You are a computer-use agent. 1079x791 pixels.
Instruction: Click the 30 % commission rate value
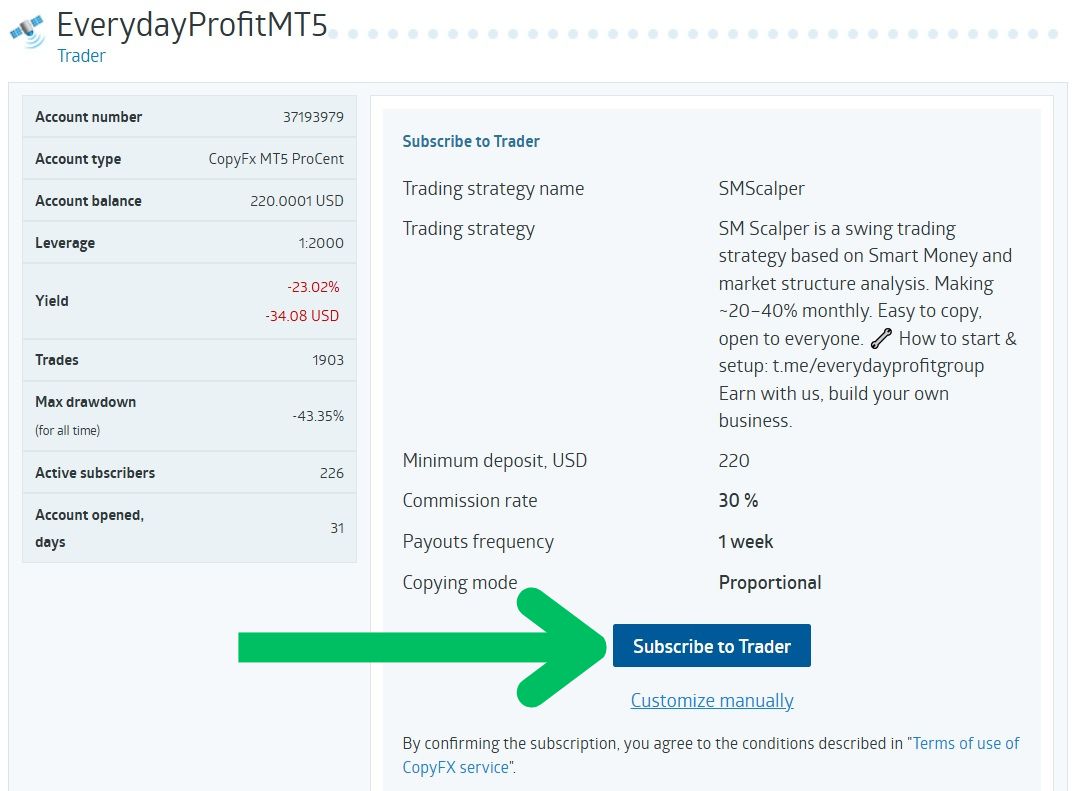point(738,501)
